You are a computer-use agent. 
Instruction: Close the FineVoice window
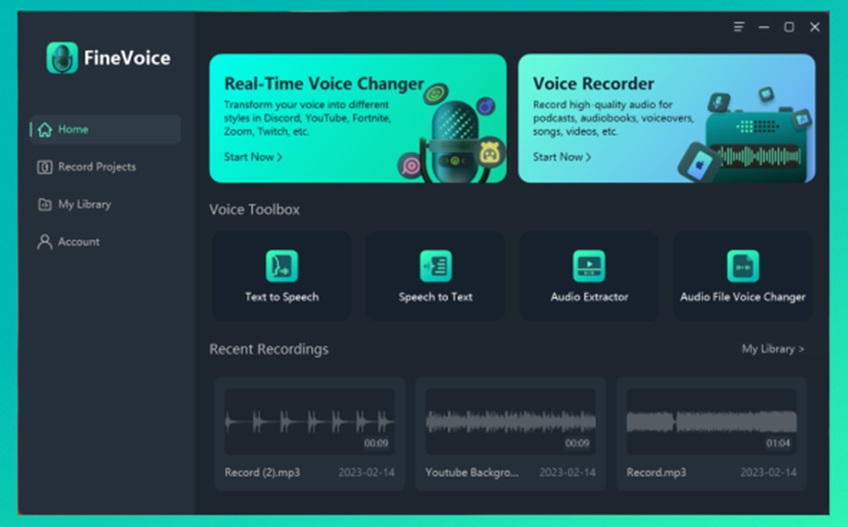point(814,27)
